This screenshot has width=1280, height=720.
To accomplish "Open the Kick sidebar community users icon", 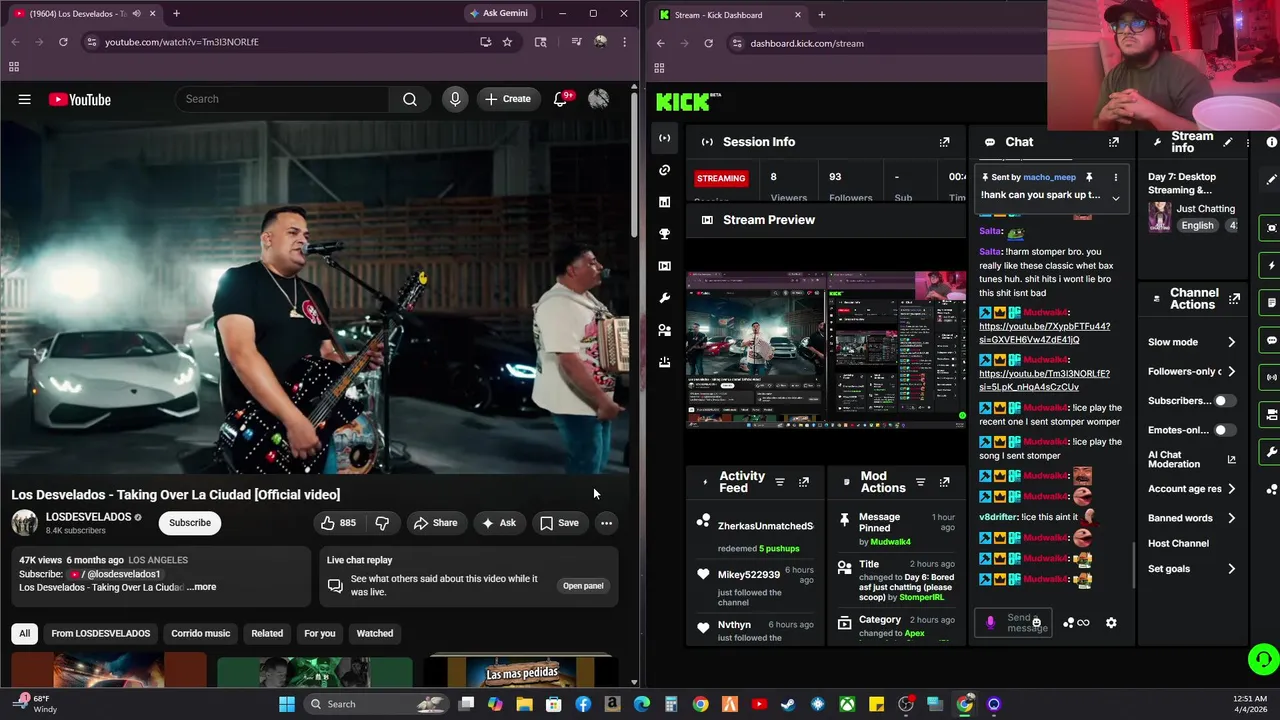I will 664,330.
